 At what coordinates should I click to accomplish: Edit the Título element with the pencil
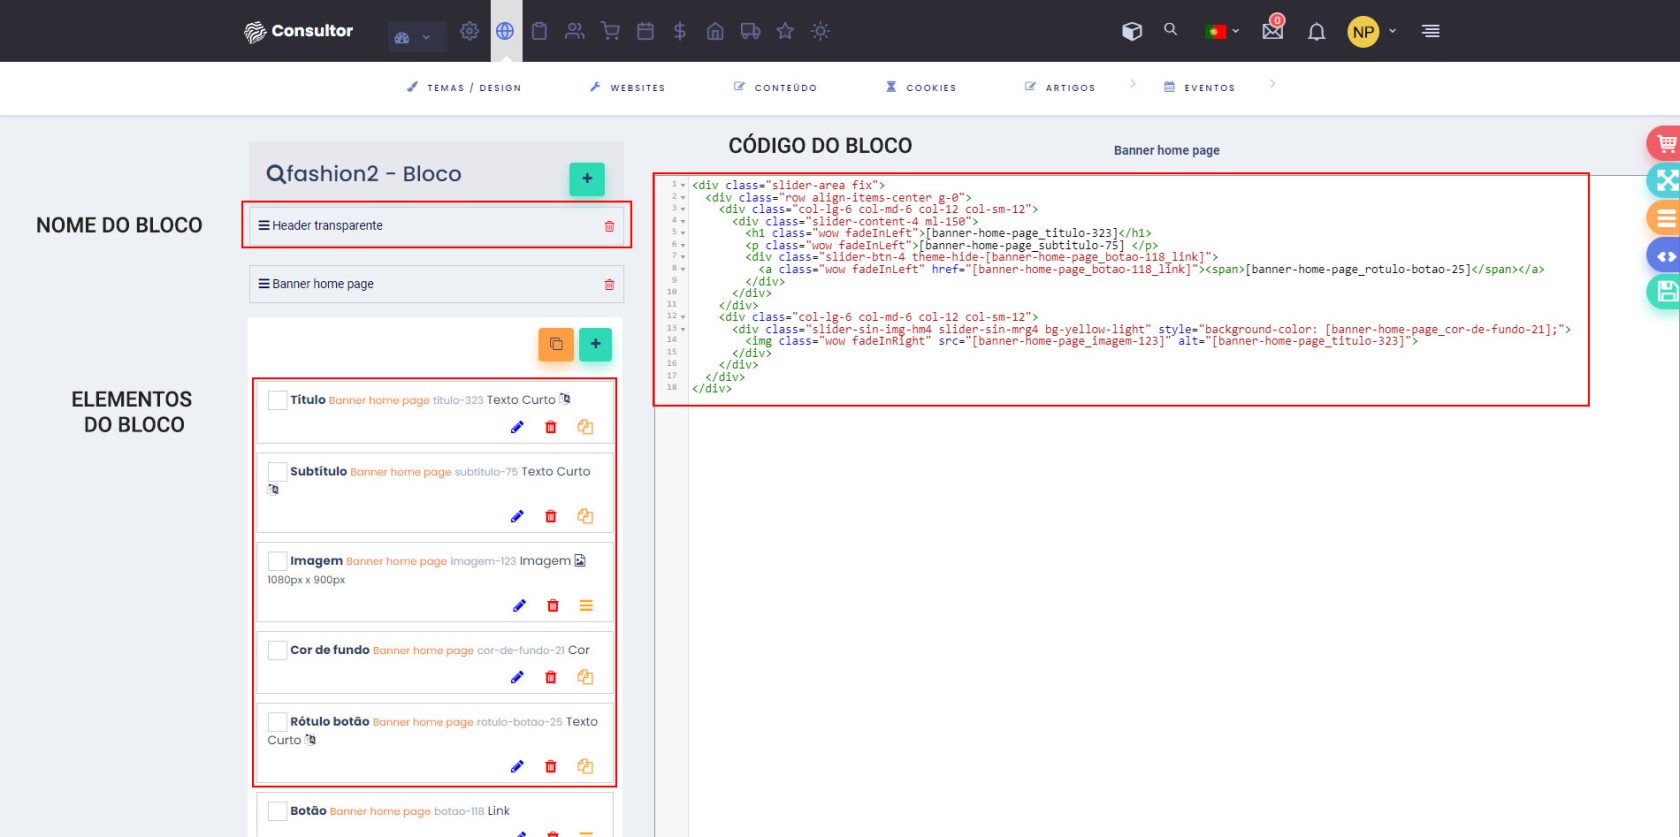(x=517, y=427)
